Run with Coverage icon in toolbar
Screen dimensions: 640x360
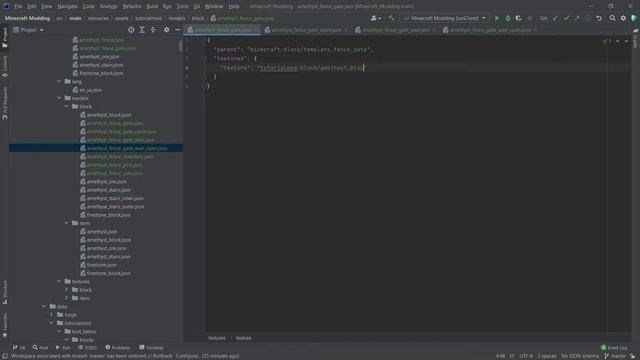[x=518, y=18]
